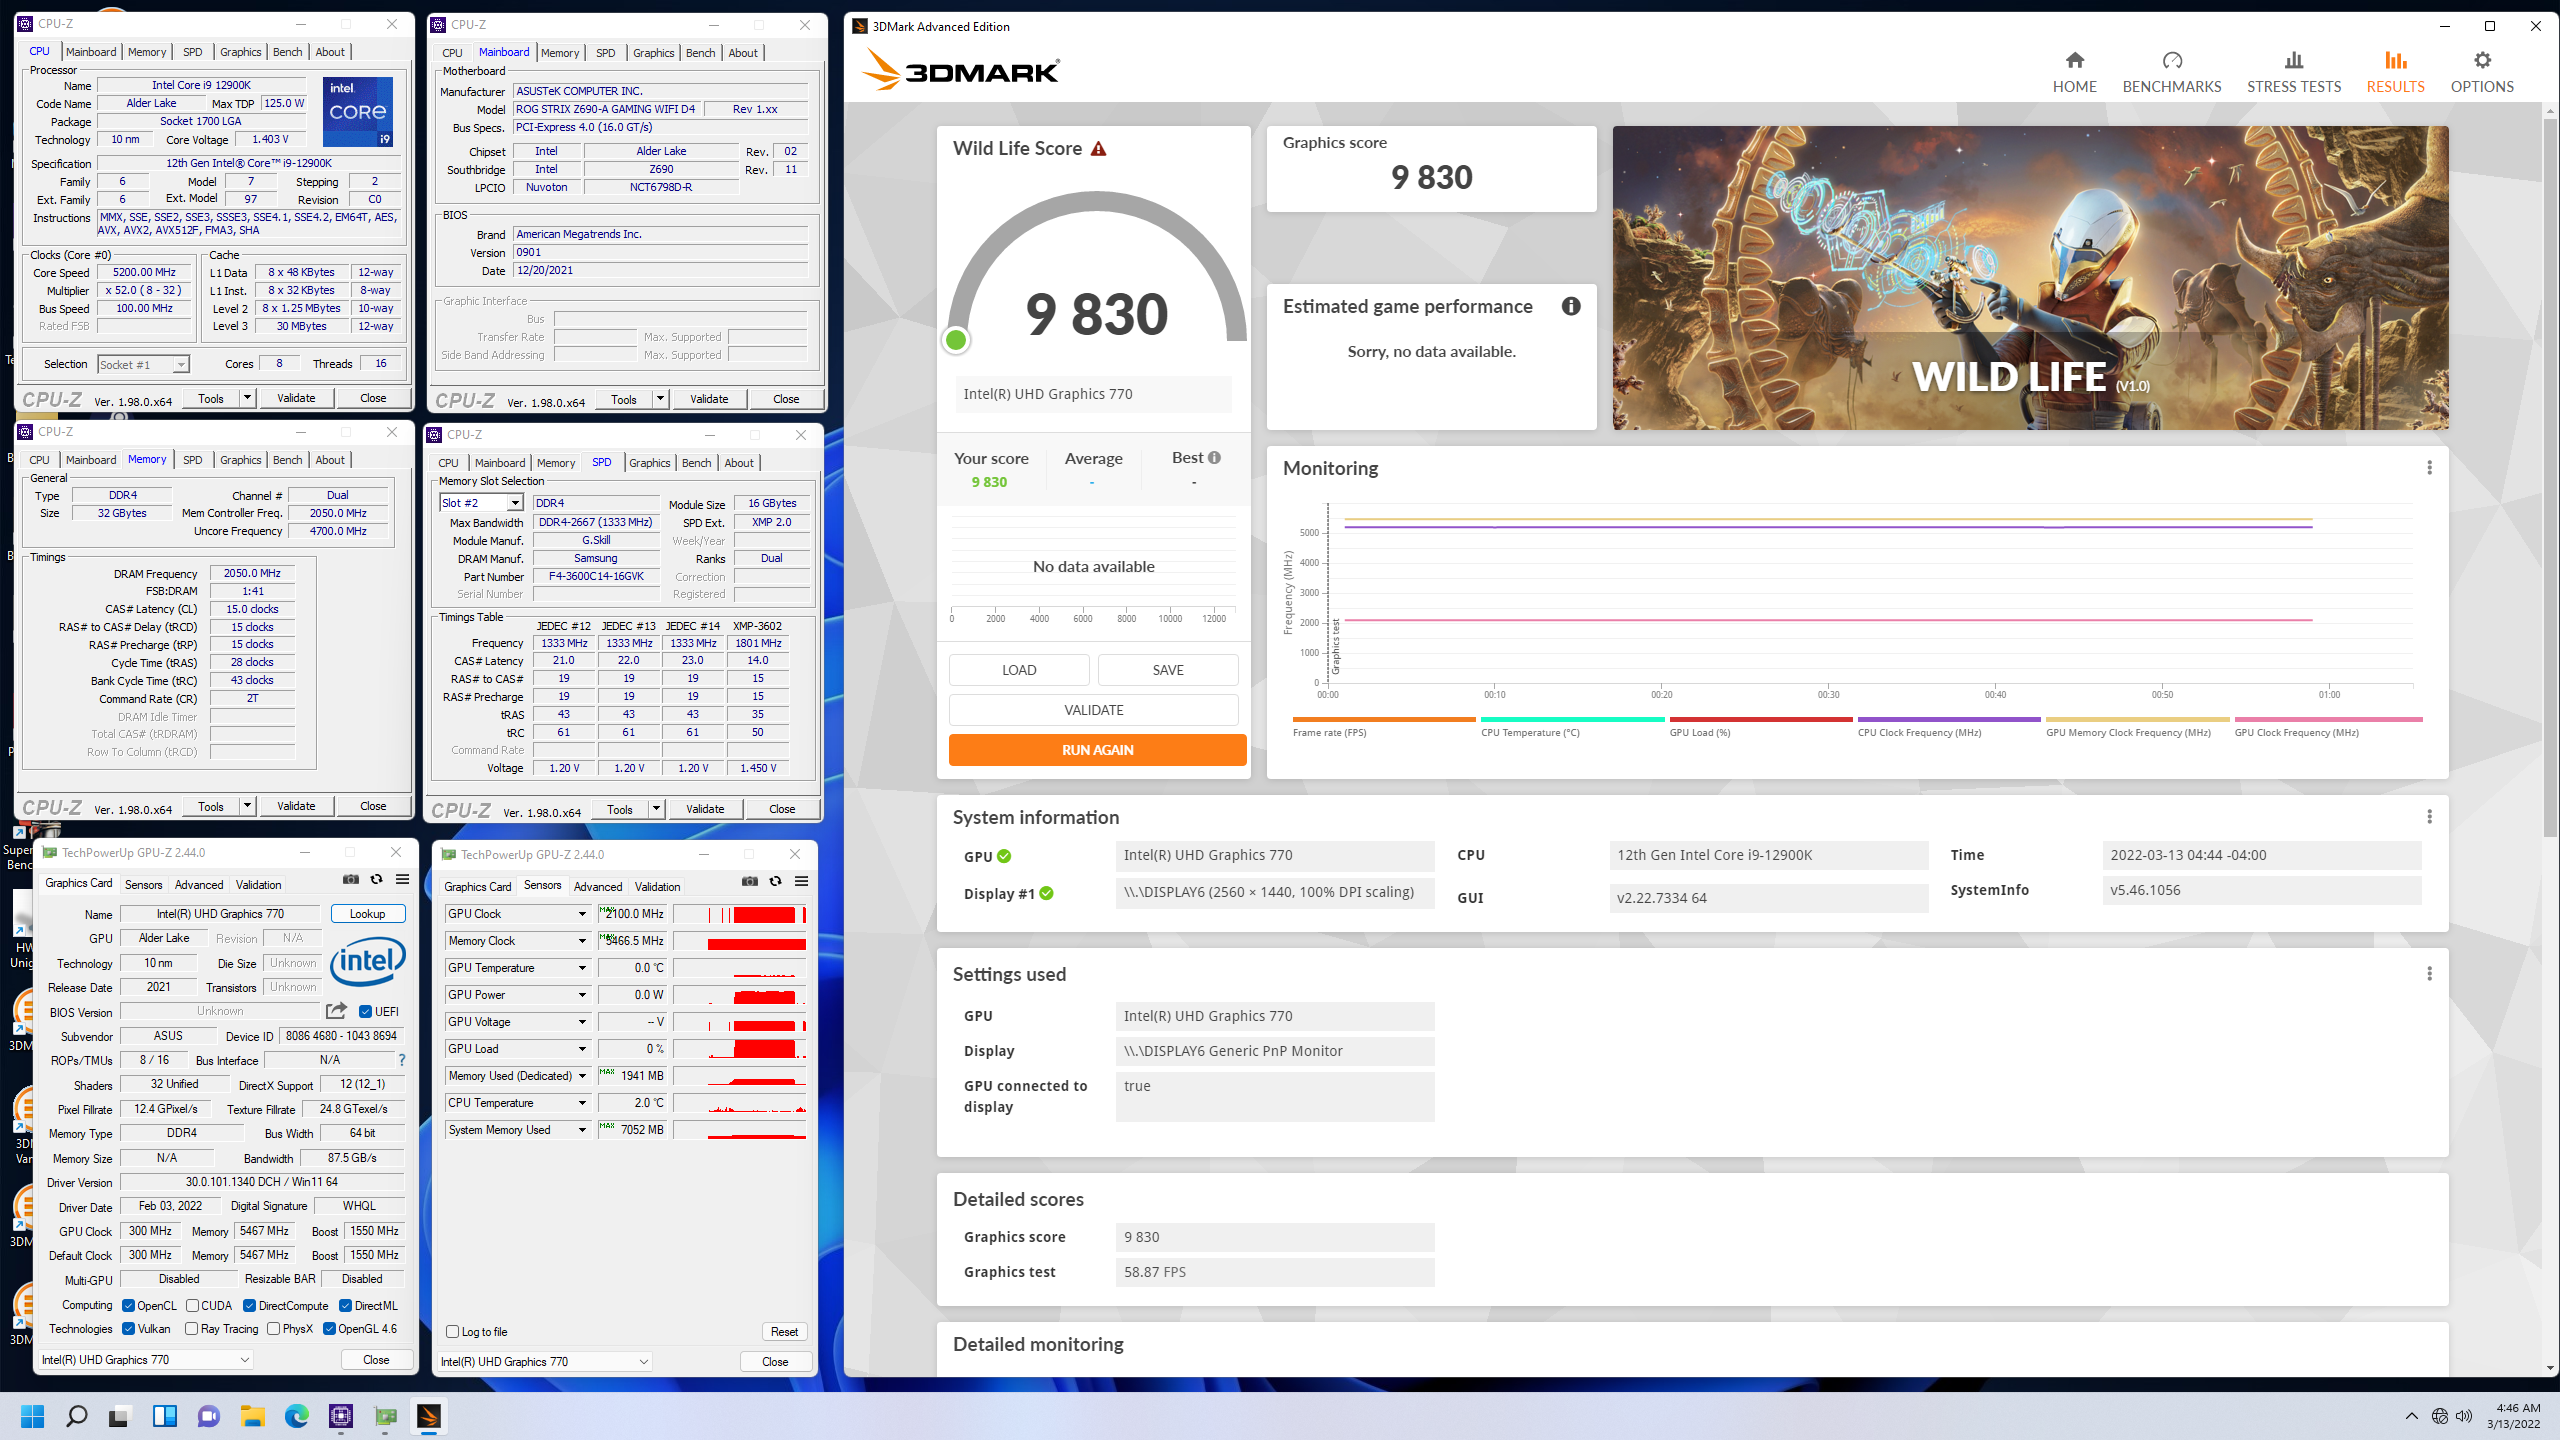Open System information three-dot menu
This screenshot has height=1440, width=2560.
(x=2429, y=817)
